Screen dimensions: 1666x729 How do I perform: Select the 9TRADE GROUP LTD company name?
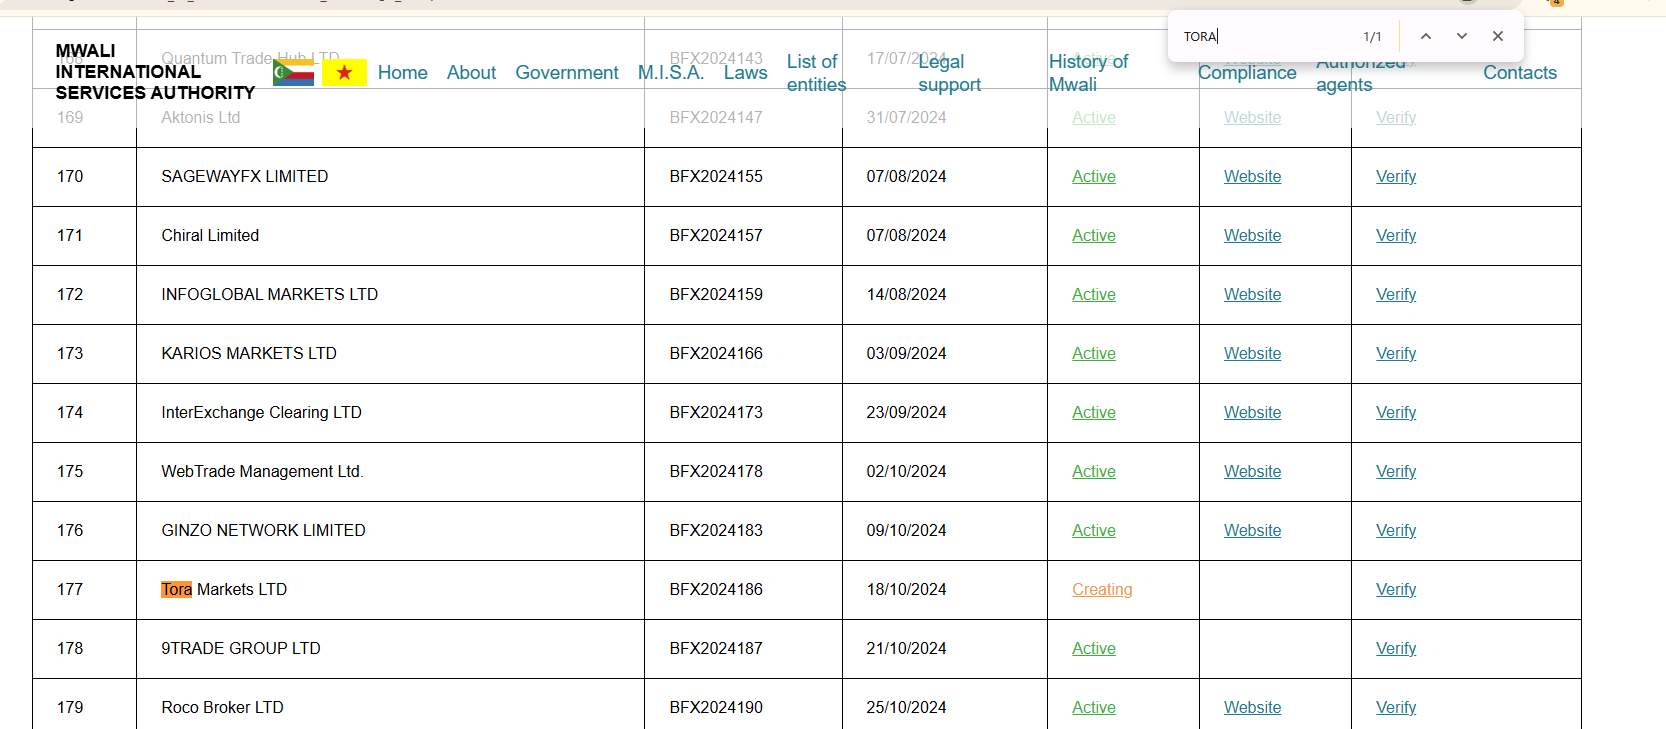241,649
